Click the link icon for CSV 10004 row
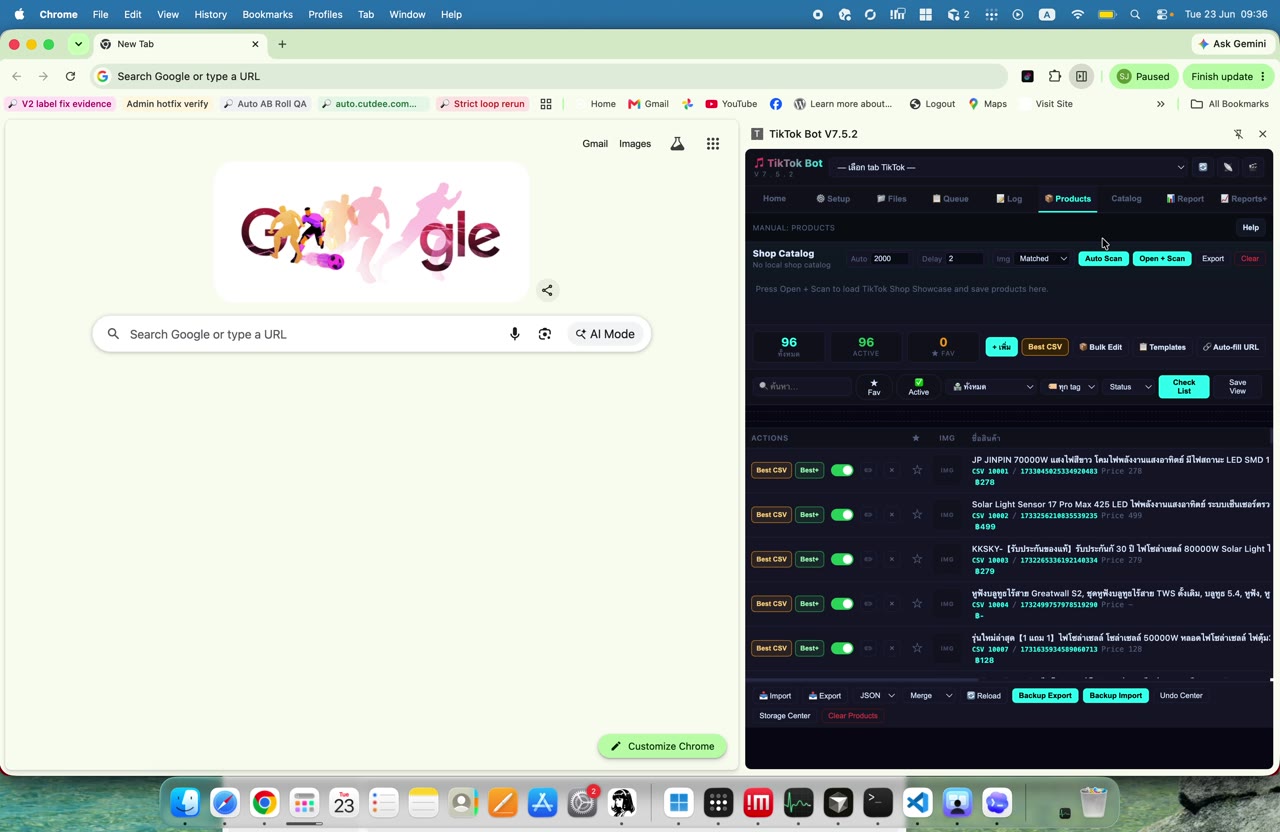 coord(868,604)
